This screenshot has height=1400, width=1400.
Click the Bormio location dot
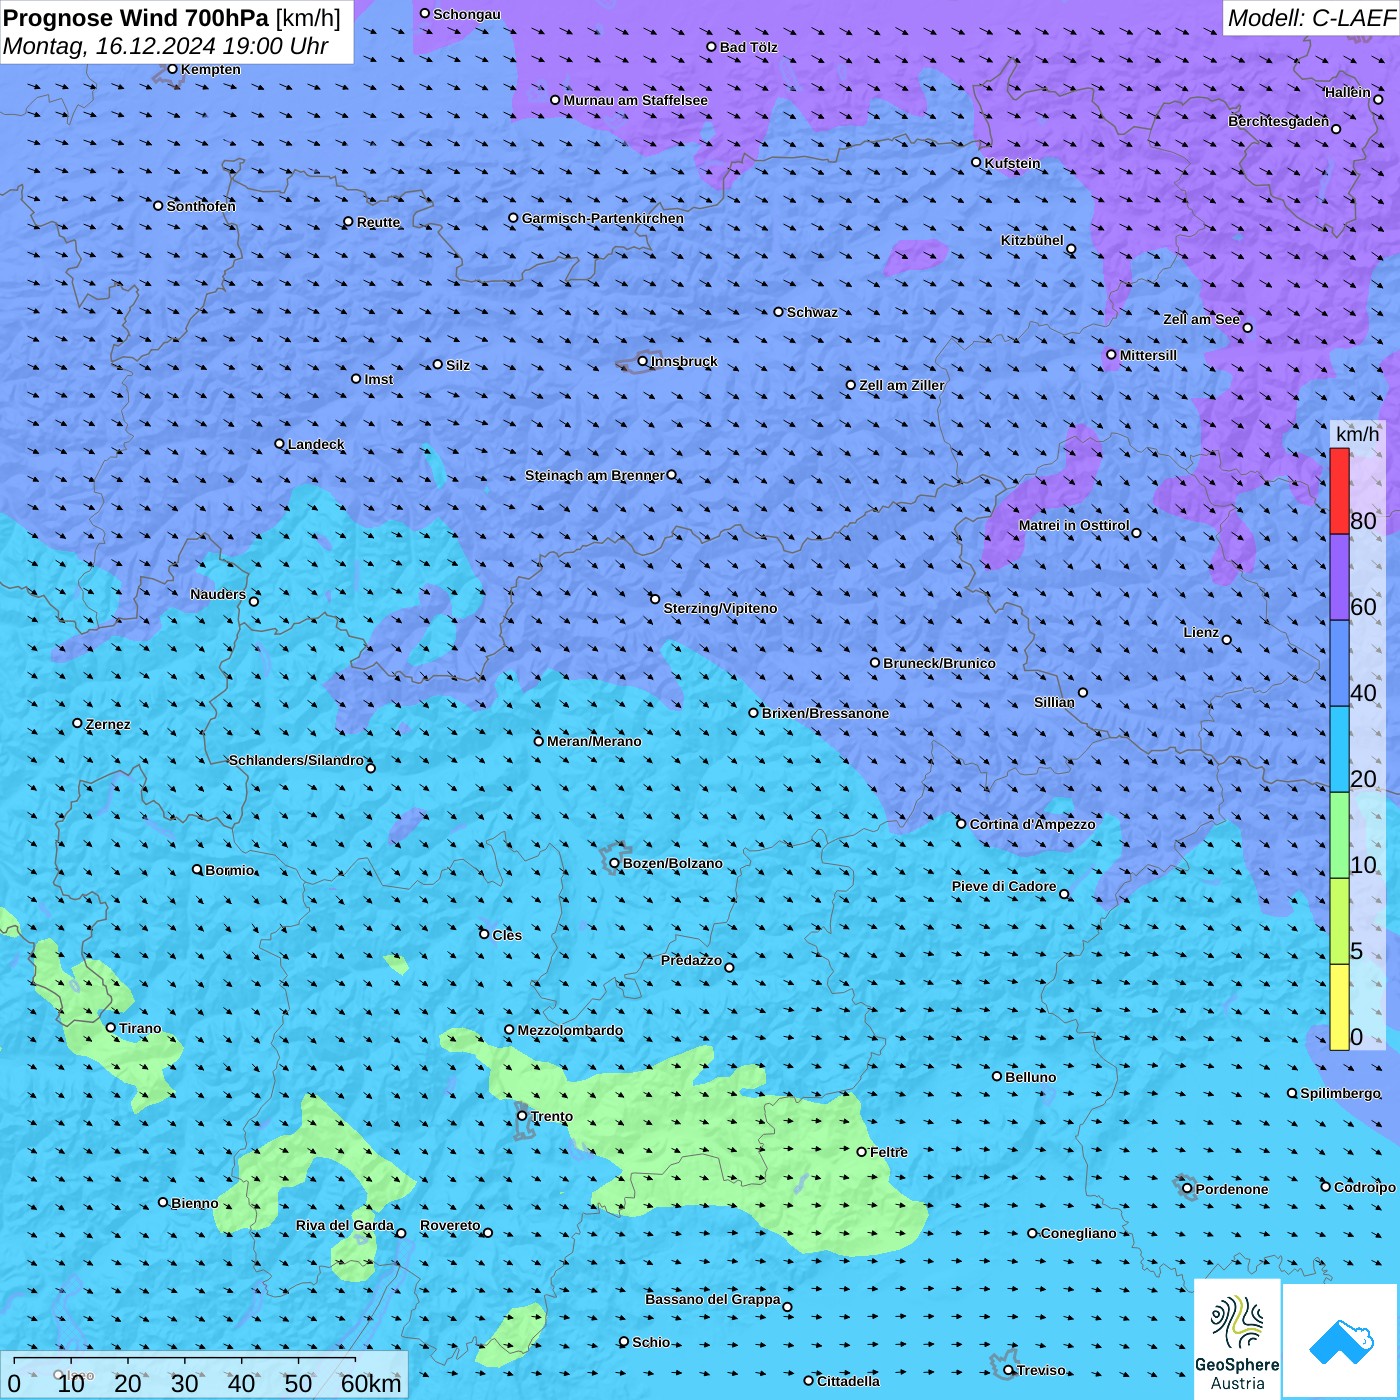click(197, 869)
